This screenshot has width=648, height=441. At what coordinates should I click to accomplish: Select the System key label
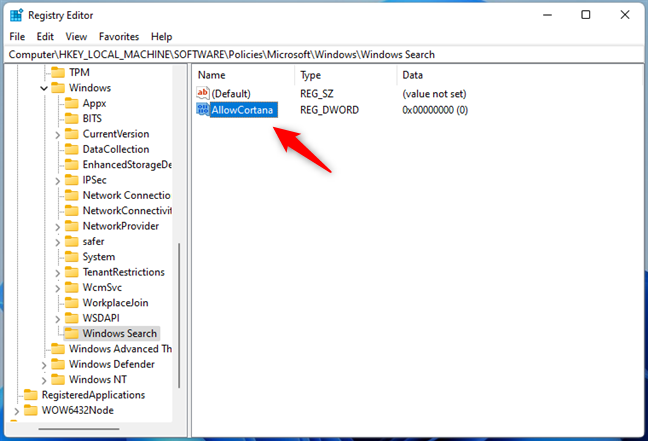(x=99, y=256)
